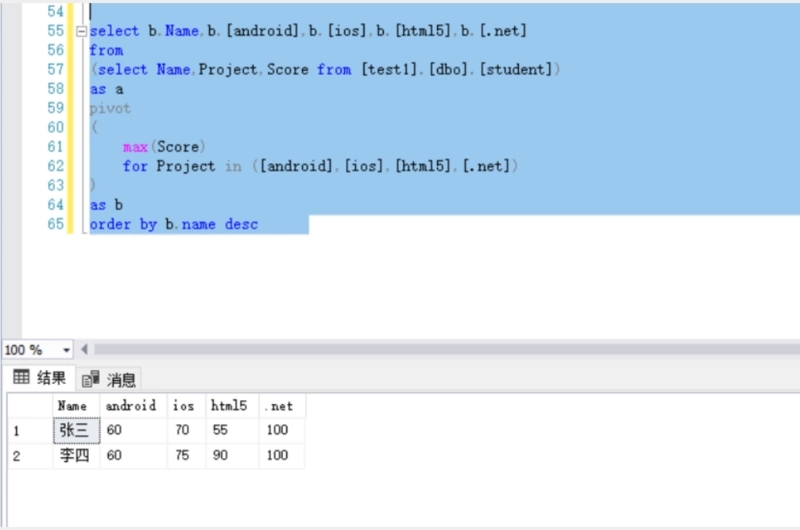Open the 100 % zoom dropdown
Viewport: 800px width, 530px height.
coord(67,350)
